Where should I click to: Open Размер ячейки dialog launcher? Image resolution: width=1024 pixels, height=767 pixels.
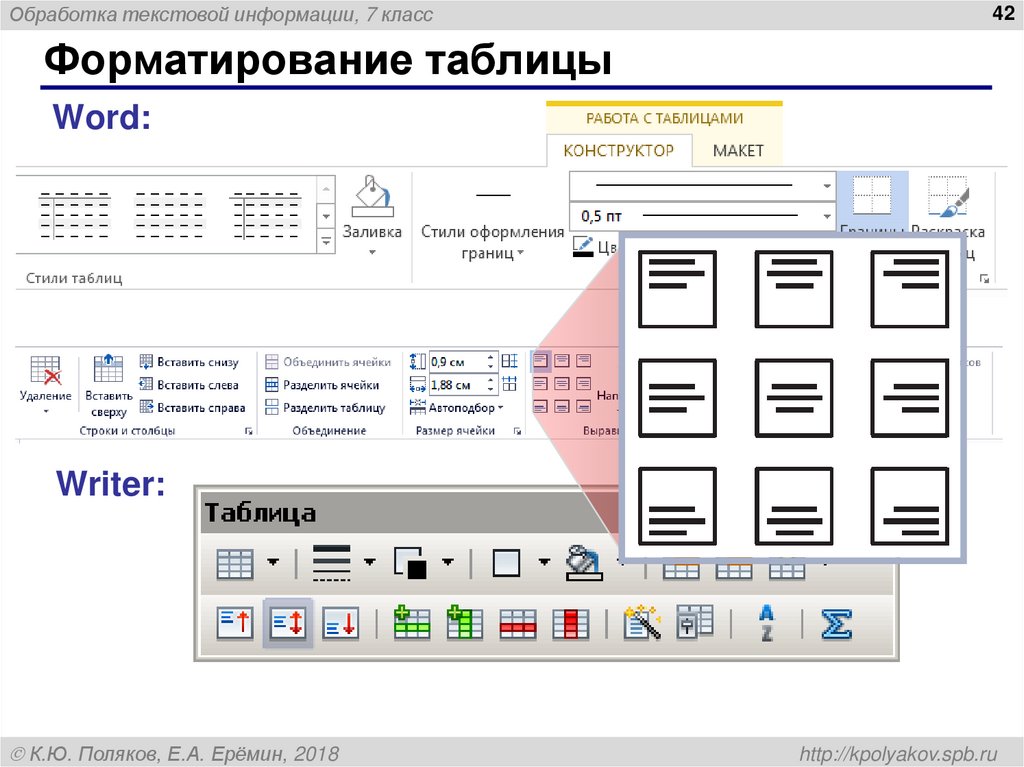(517, 431)
